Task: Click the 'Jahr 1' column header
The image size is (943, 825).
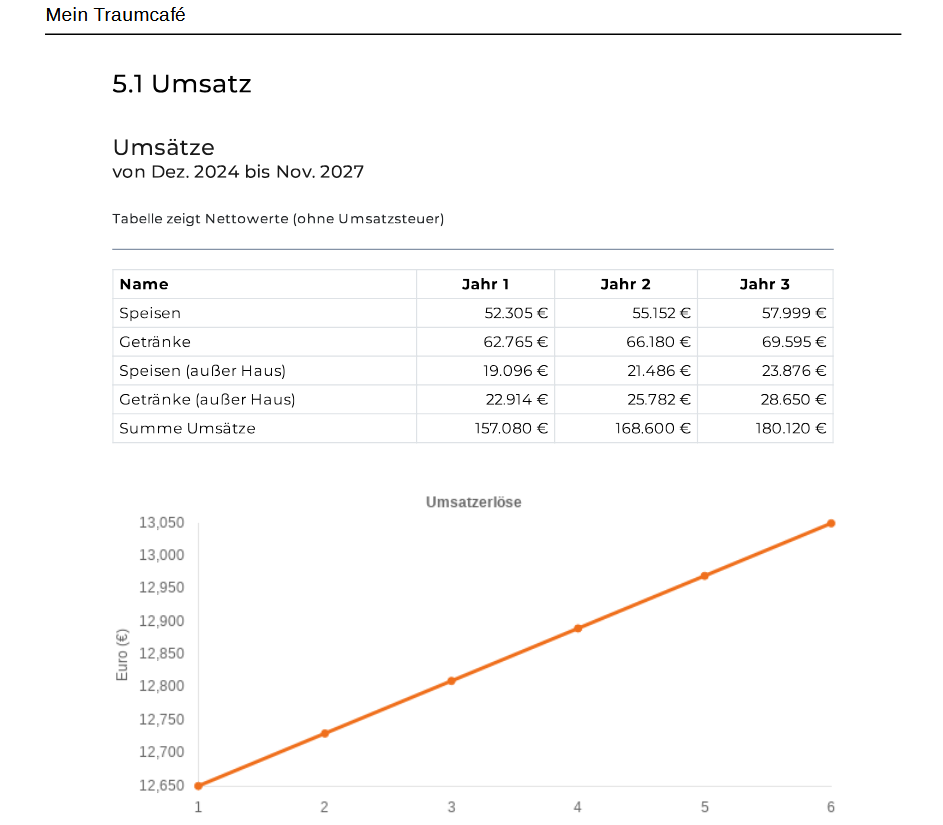Action: point(485,284)
